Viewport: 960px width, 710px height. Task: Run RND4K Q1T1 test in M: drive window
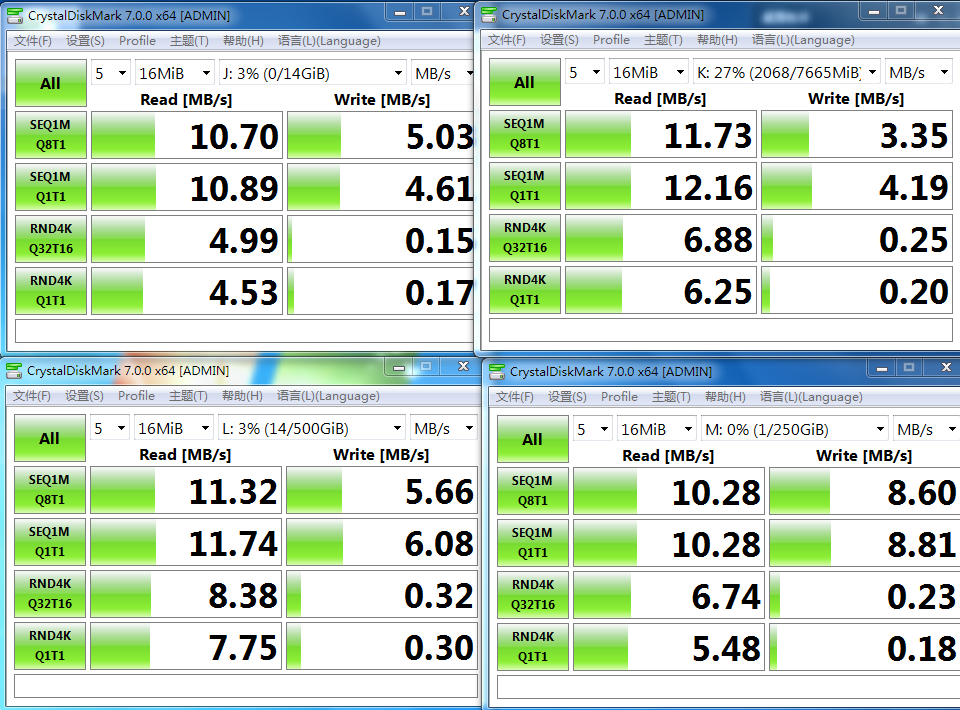[532, 647]
